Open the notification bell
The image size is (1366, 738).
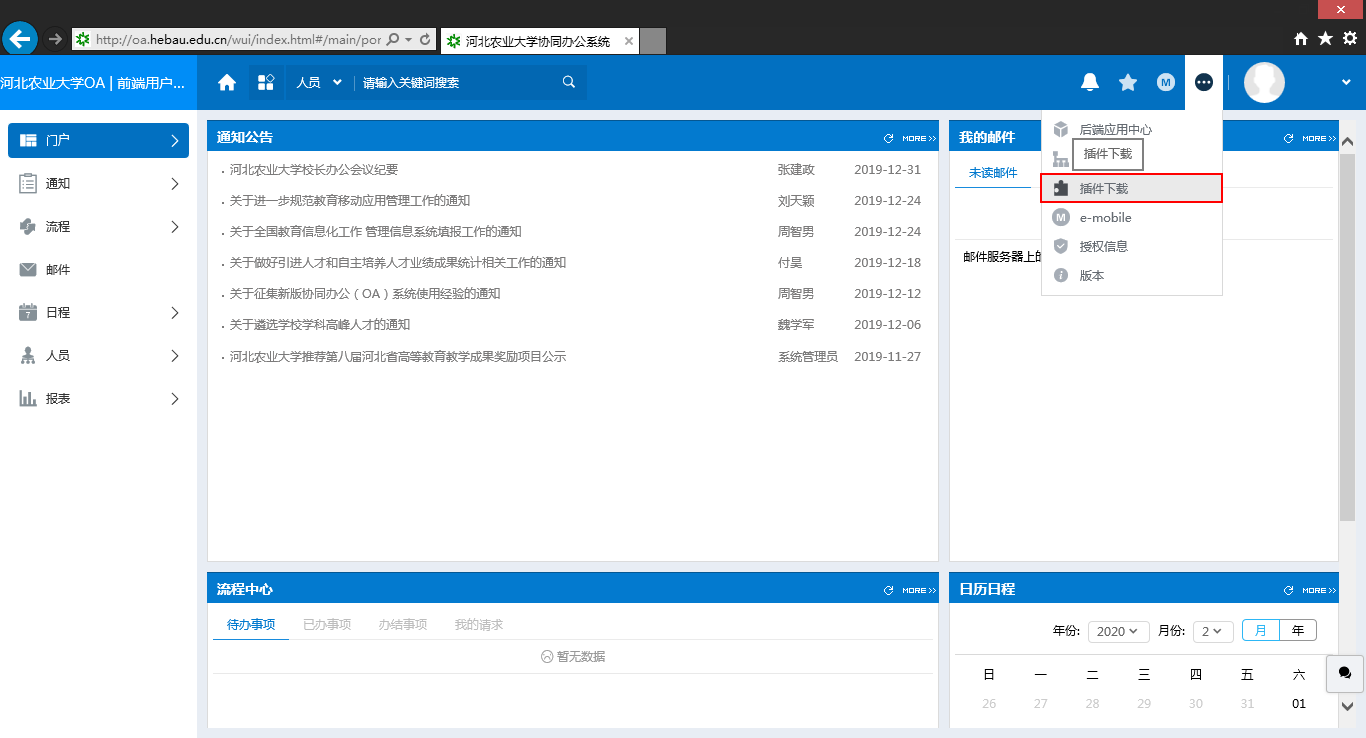(1090, 82)
